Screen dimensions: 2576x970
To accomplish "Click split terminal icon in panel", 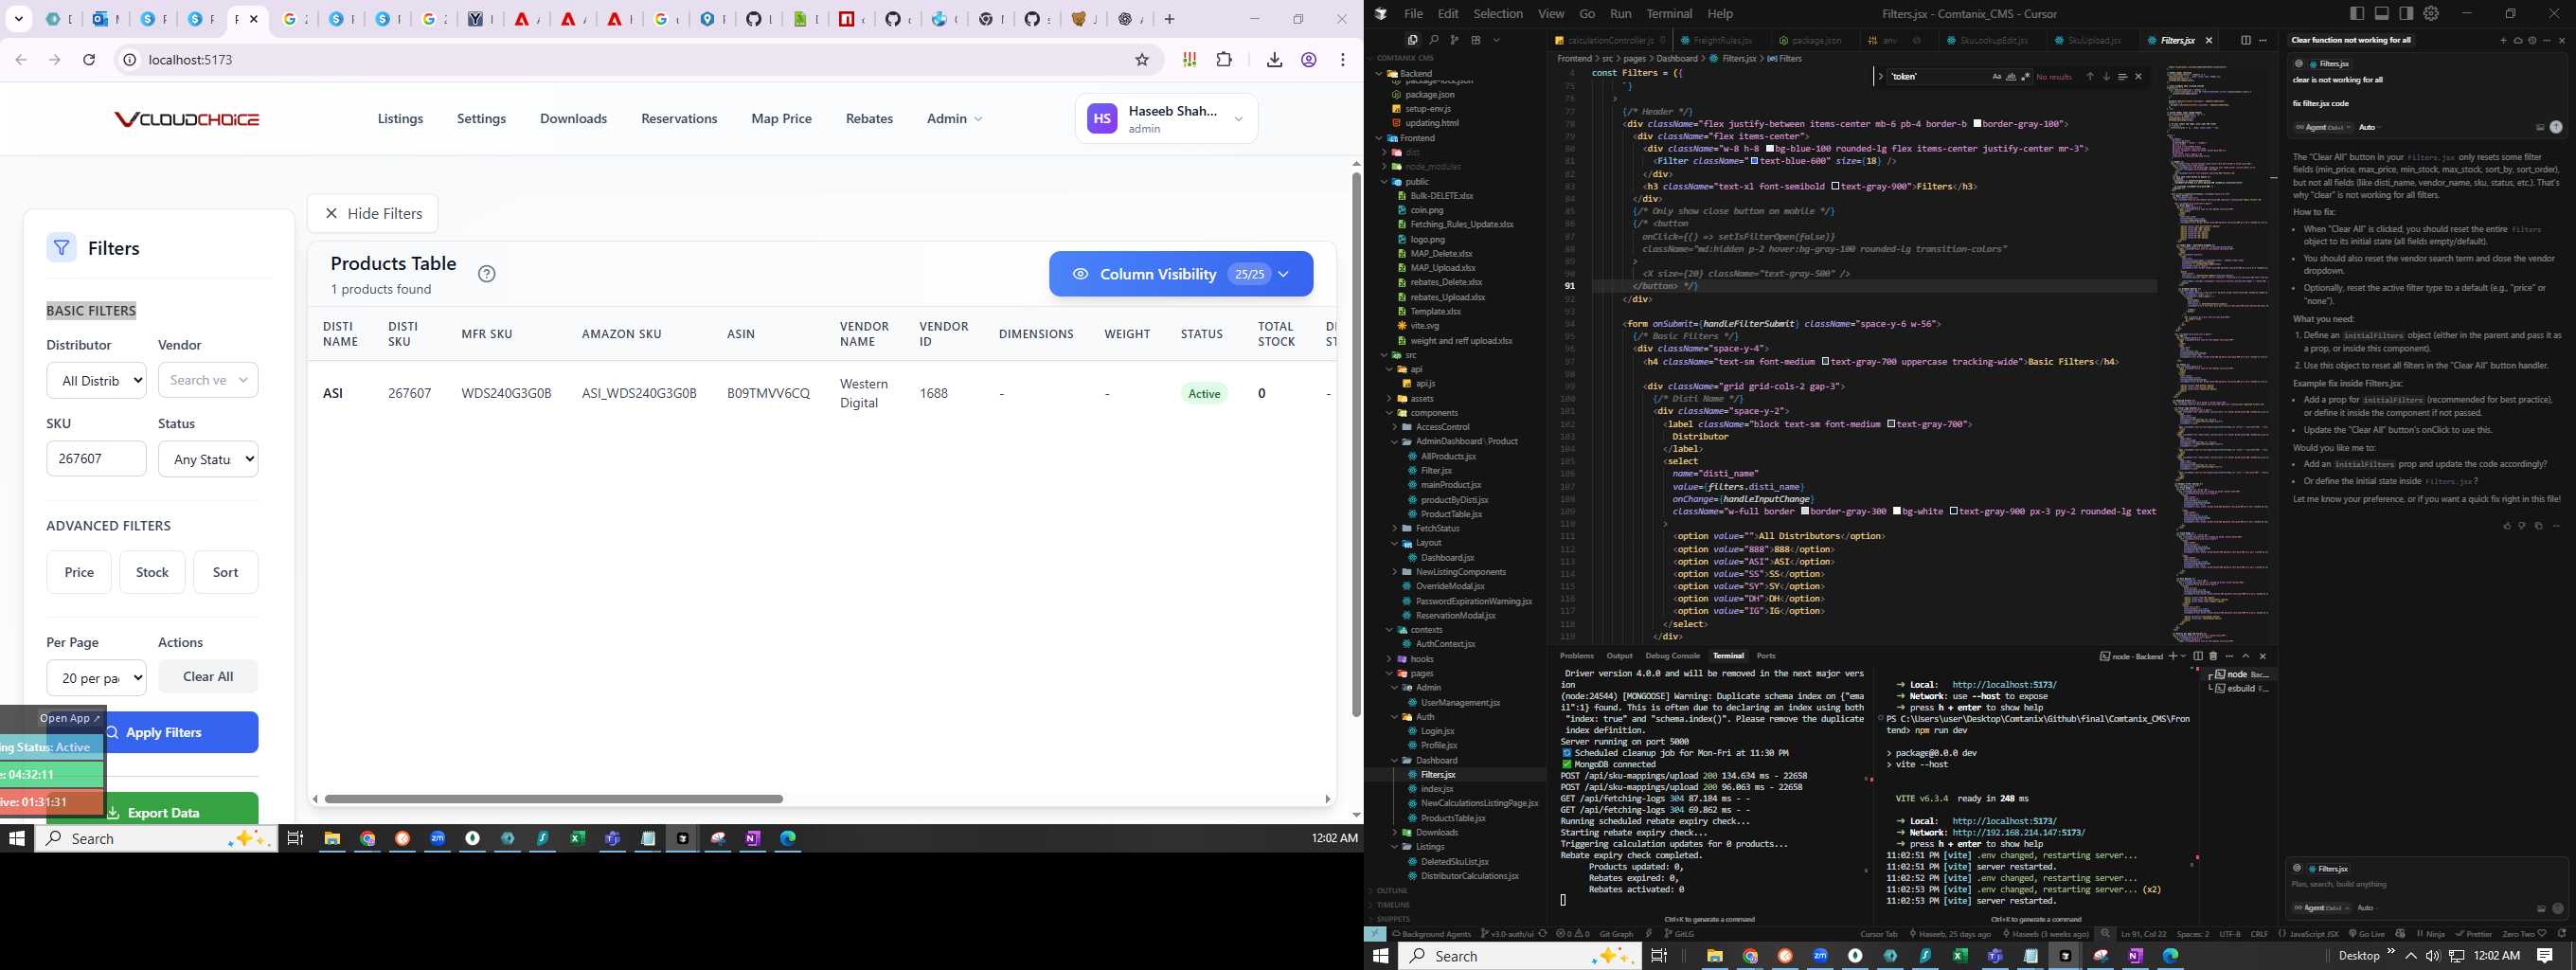I will (2198, 656).
